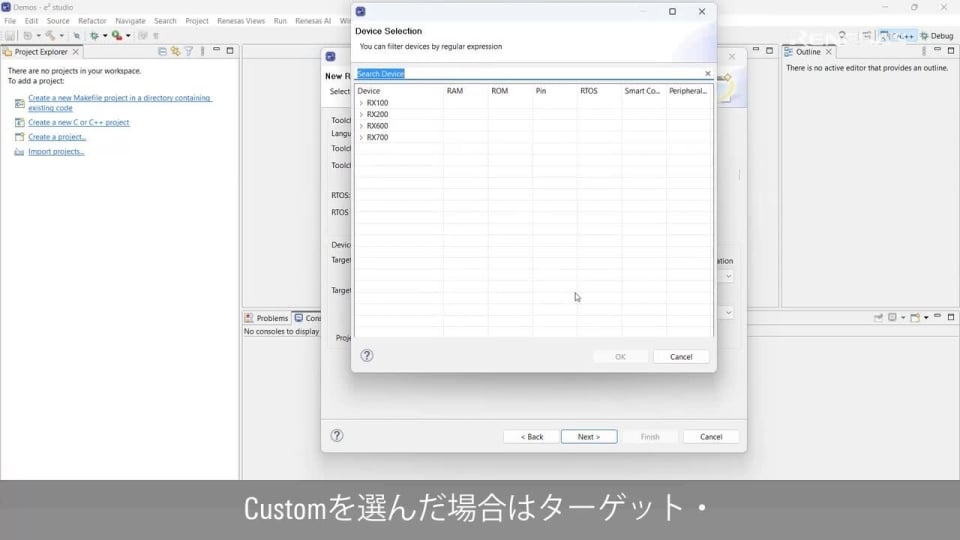Click Display Selected Console icon
960x540 pixels.
pyautogui.click(x=892, y=317)
